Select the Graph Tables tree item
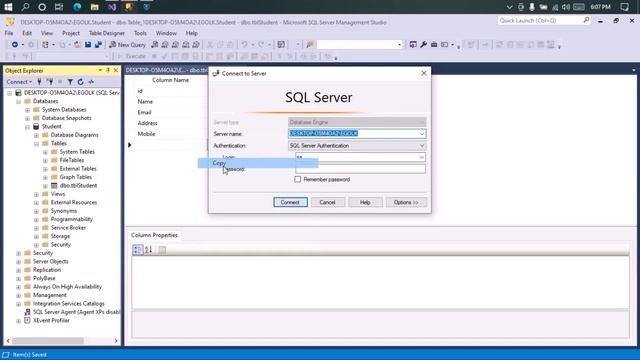 pos(76,177)
